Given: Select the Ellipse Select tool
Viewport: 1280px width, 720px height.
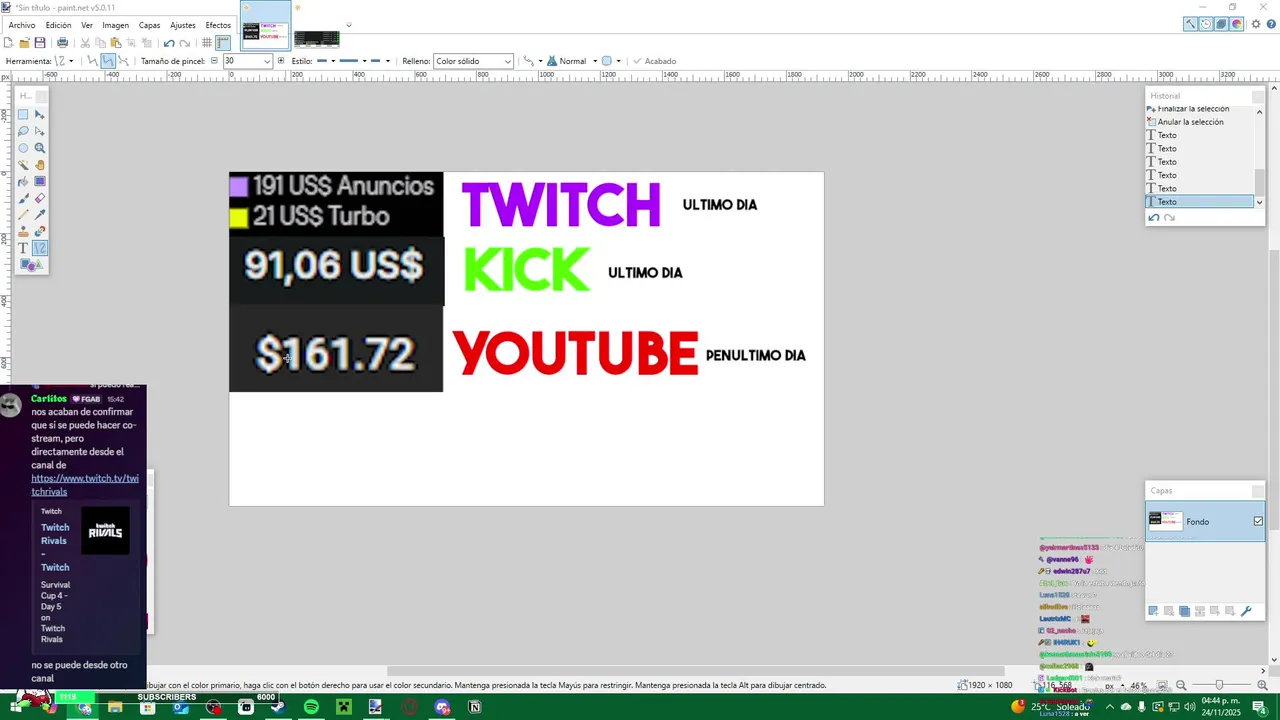Looking at the screenshot, I should point(23,148).
